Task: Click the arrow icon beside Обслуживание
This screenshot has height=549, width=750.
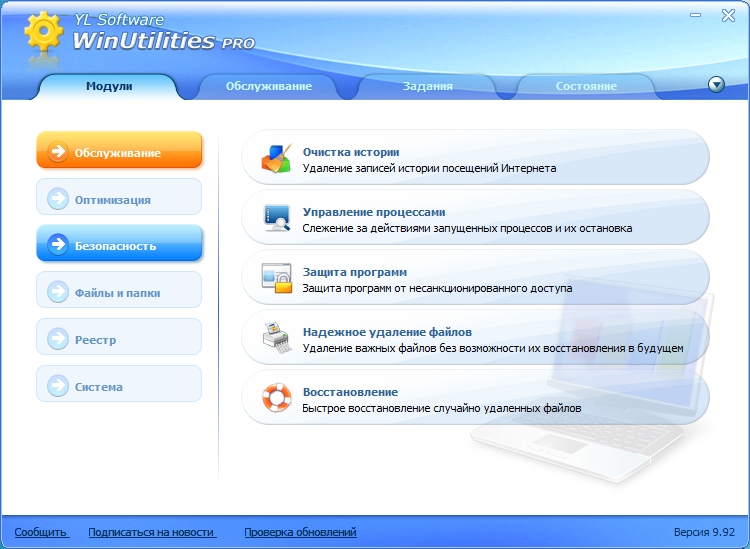Action: [58, 151]
